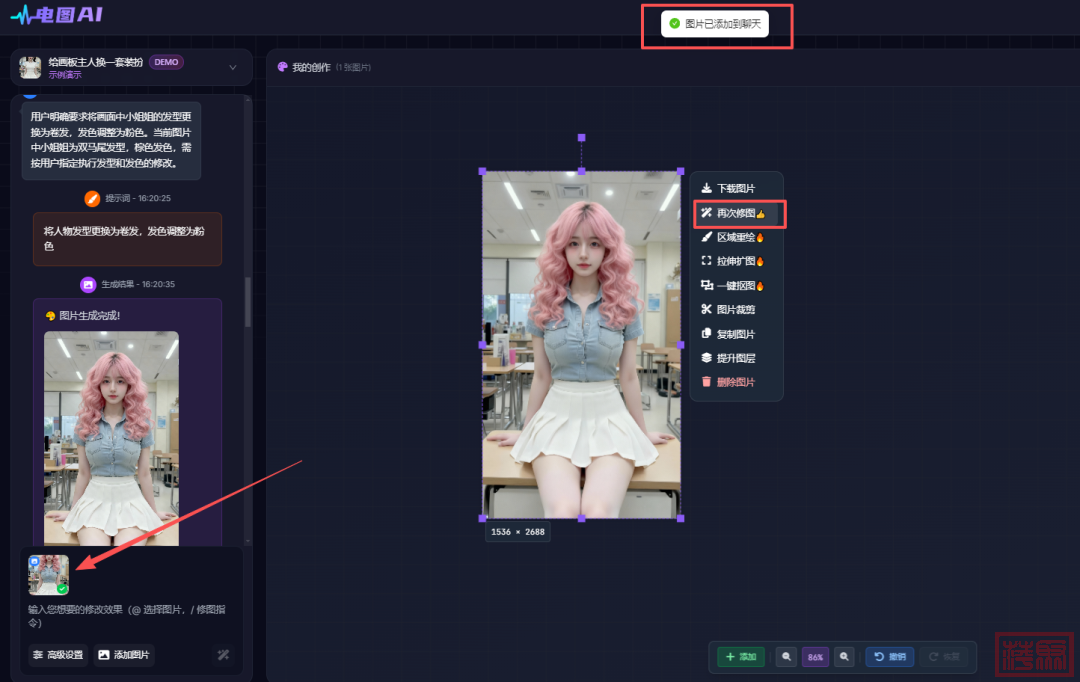The width and height of the screenshot is (1080, 682).
Task: Choose 图片裁剪 crop option
Action: (735, 309)
